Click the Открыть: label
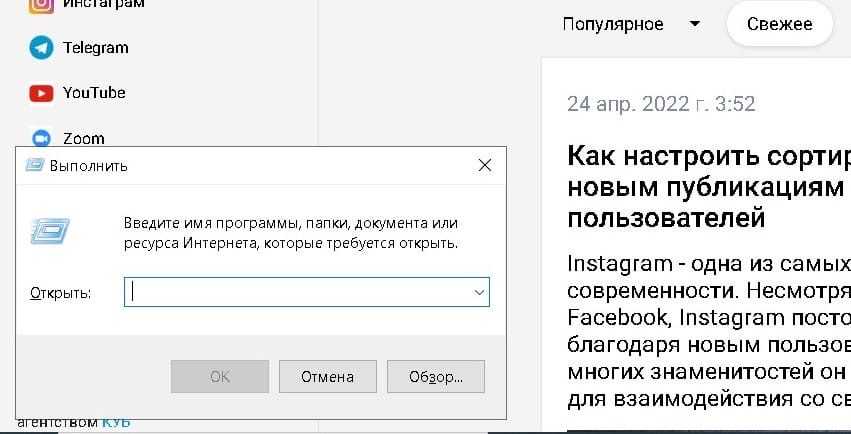The image size is (851, 434). click(61, 293)
